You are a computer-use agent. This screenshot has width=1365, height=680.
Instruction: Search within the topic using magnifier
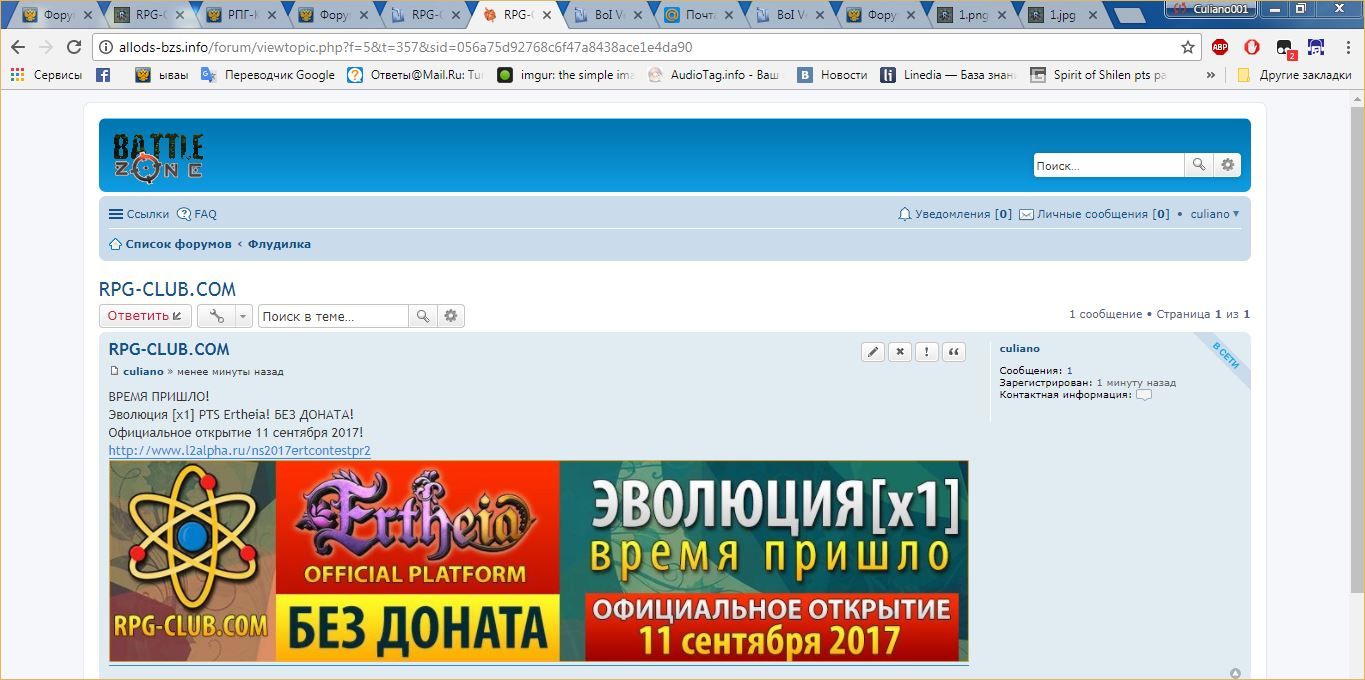tap(423, 316)
